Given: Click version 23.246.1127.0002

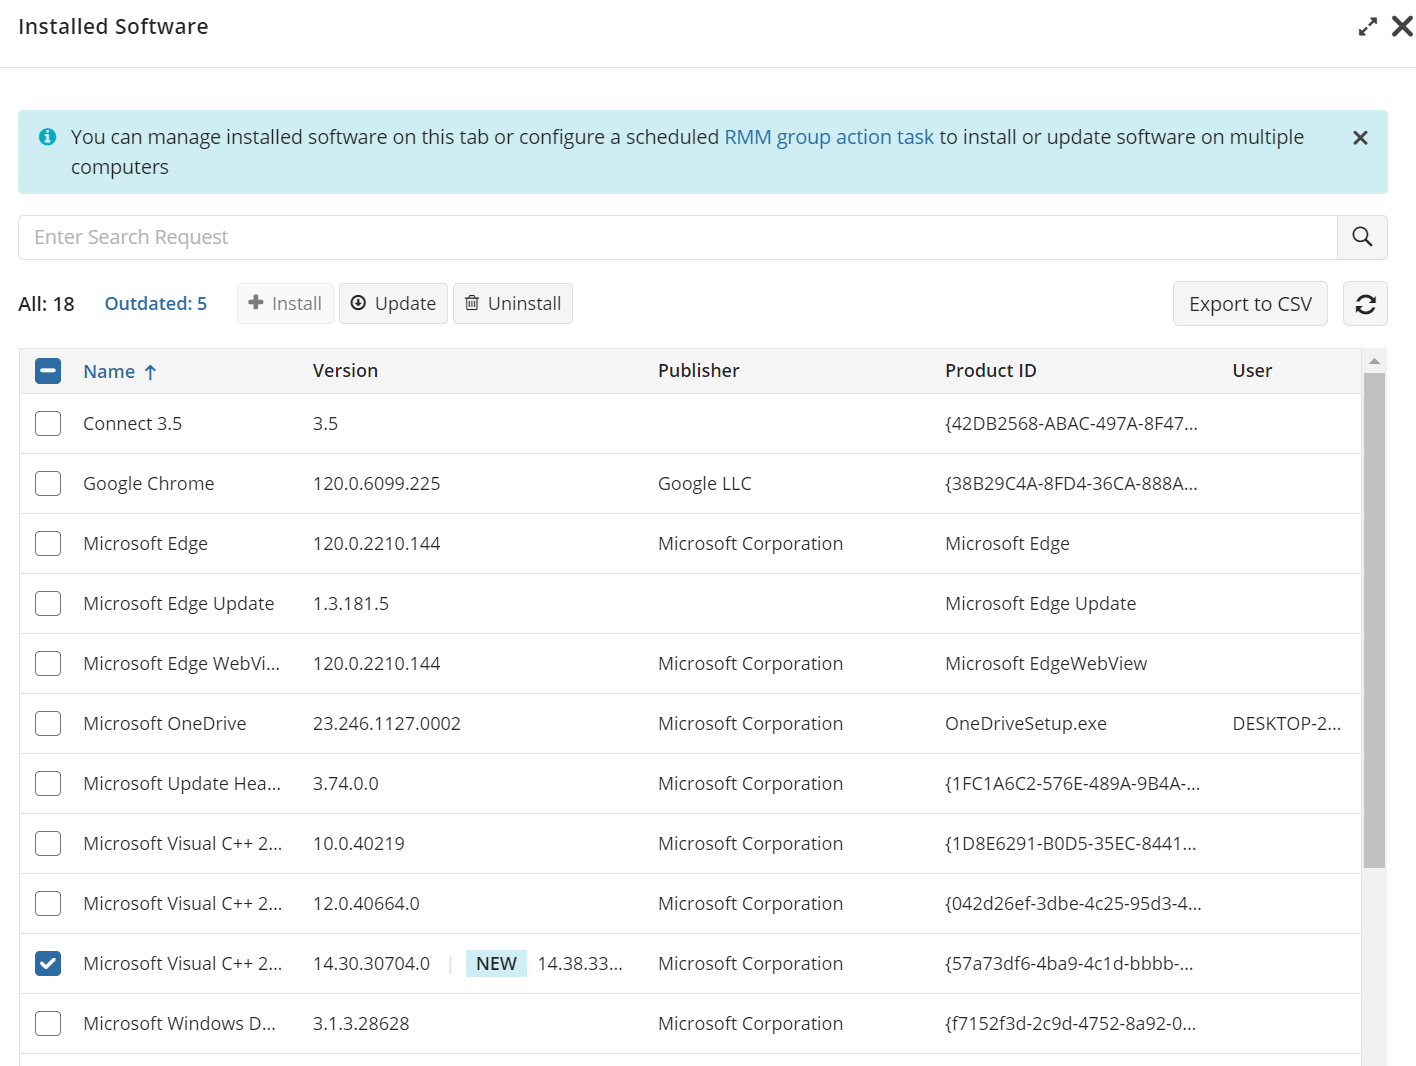Looking at the screenshot, I should tap(386, 724).
